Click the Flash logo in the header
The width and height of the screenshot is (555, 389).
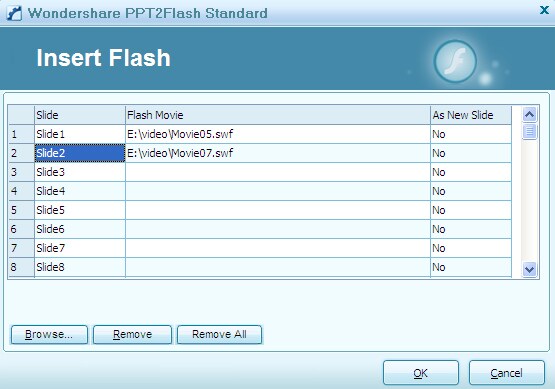click(455, 61)
